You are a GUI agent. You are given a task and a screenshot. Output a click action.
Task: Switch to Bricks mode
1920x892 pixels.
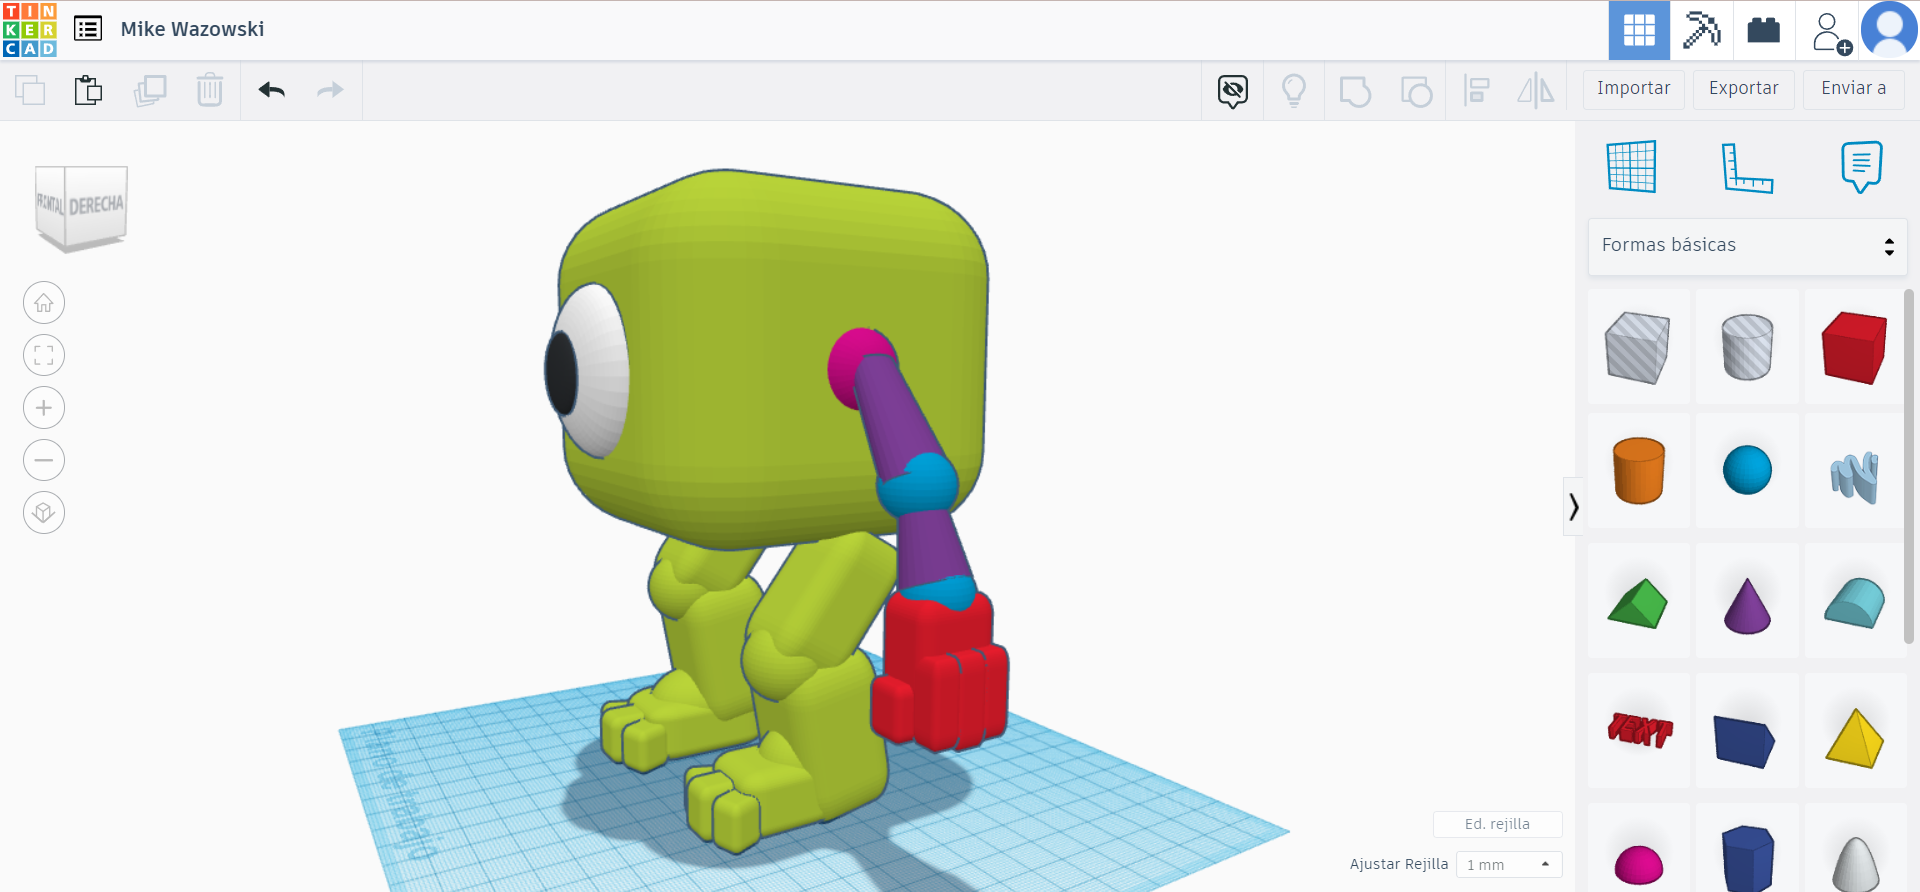point(1764,30)
